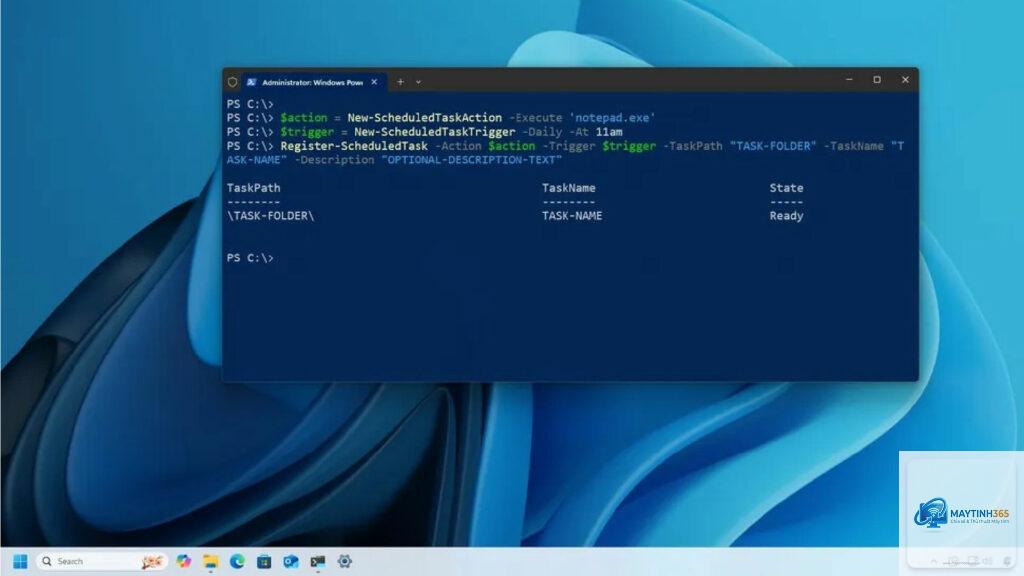Viewport: 1024px width, 576px height.
Task: Open File Explorer from the taskbar
Action: click(210, 561)
